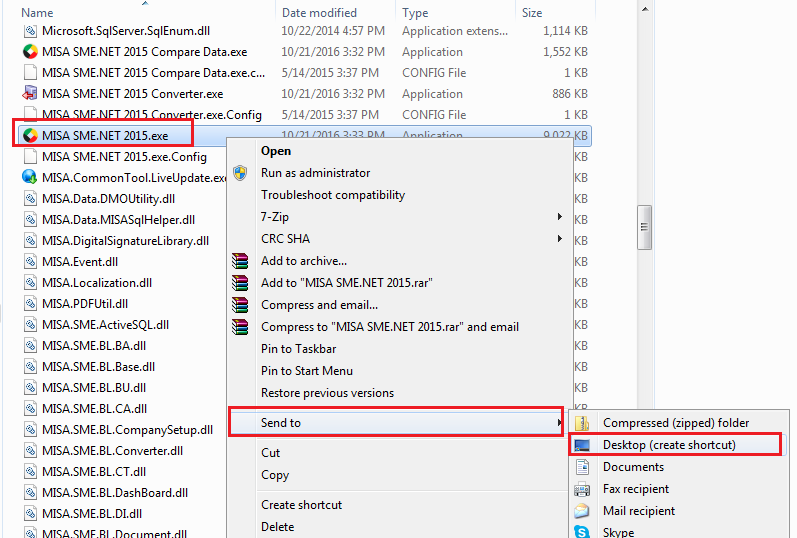Click the MISA.SME.BL.CT.dll file icon
Viewport: 797px width, 538px height.
pyautogui.click(x=30, y=471)
